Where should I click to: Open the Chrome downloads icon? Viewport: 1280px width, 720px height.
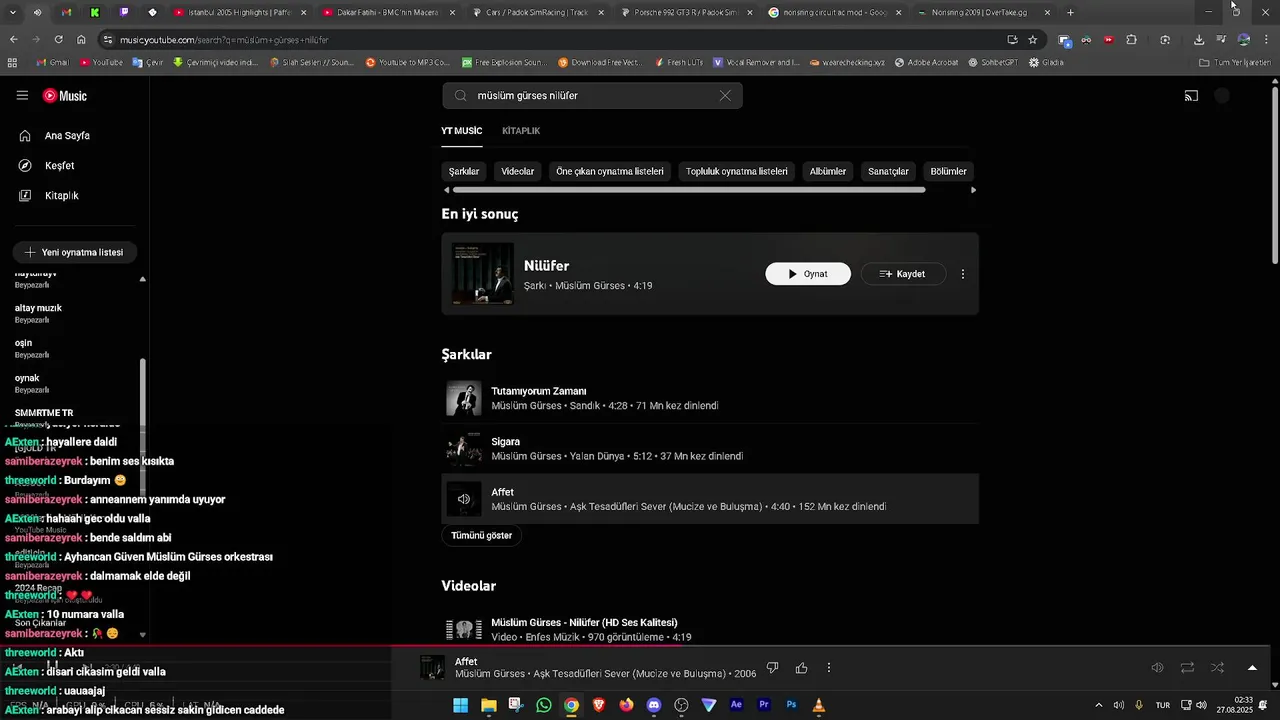[x=1199, y=40]
